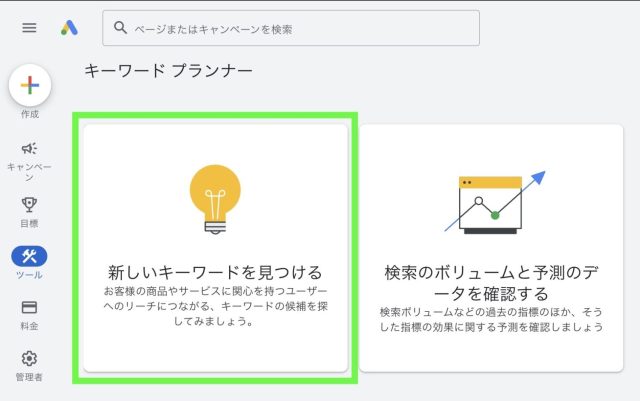Open 目標 trophy icon in sidebar

29,204
